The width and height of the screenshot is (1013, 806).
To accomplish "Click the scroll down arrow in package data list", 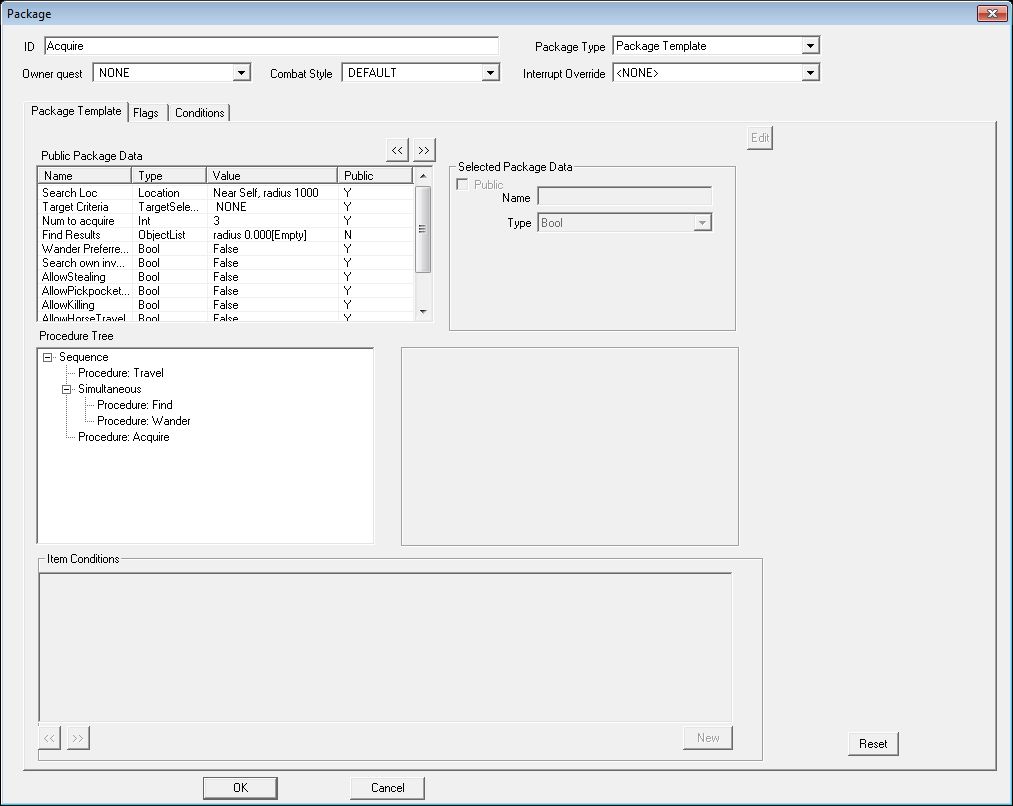I will click(x=423, y=312).
